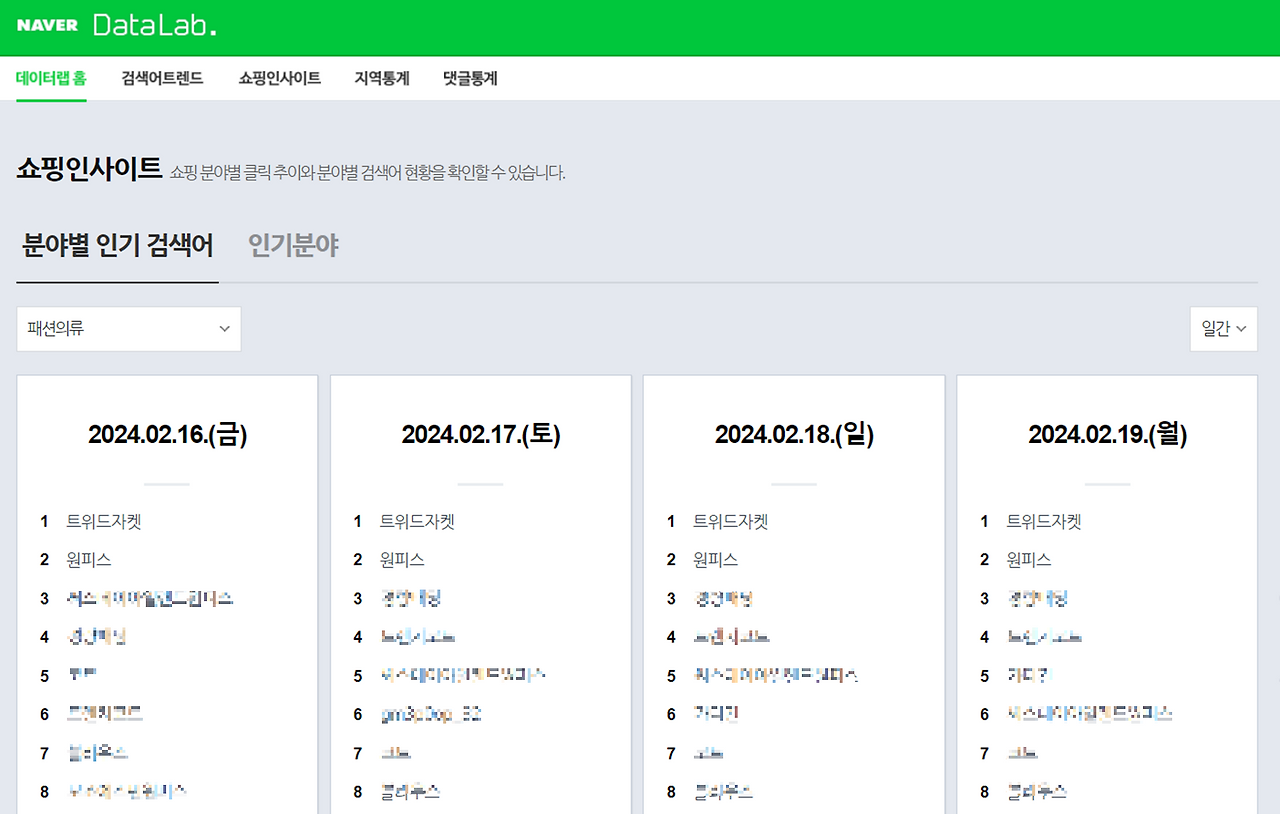Open the 데이터랩 홈 navigation menu
This screenshot has height=814, width=1280.
coord(51,78)
